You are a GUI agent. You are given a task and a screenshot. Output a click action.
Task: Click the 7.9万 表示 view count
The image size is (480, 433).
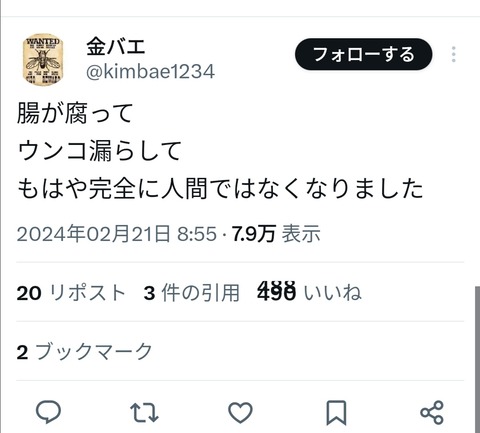276,233
